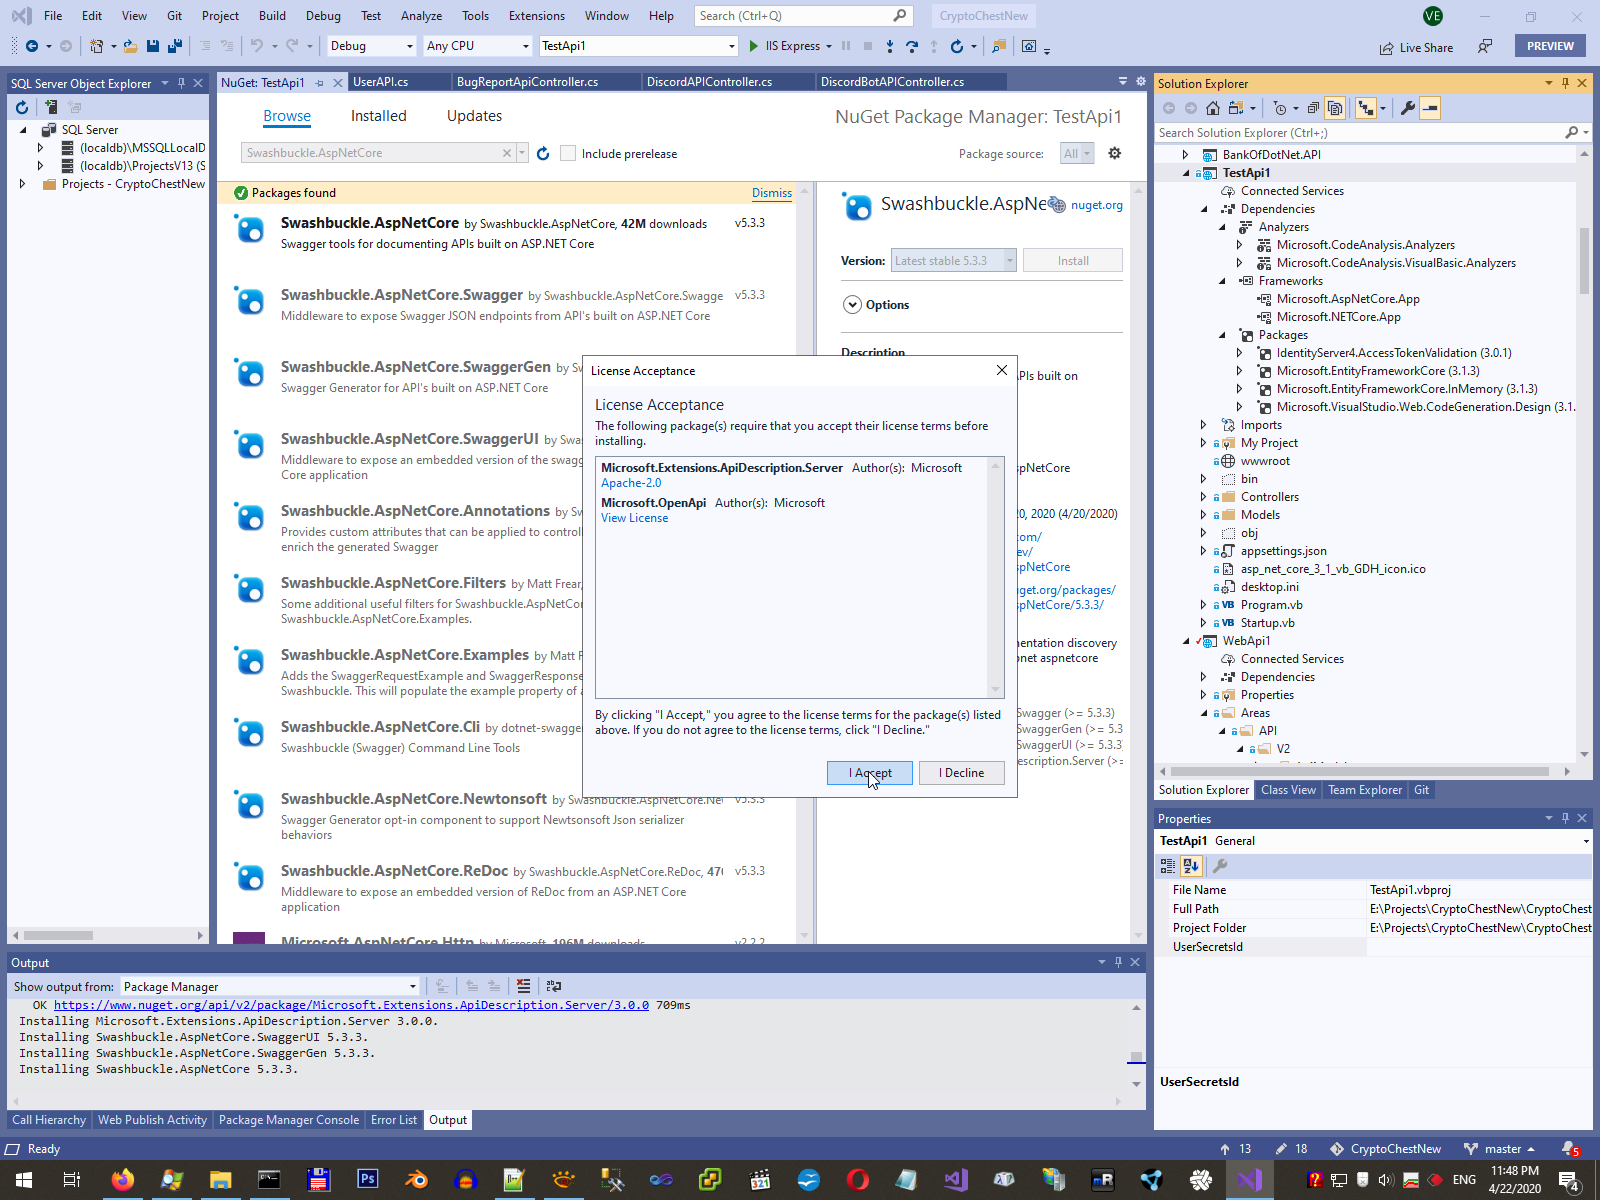The width and height of the screenshot is (1600, 1200).
Task: Click the user account VE avatar
Action: point(1433,16)
